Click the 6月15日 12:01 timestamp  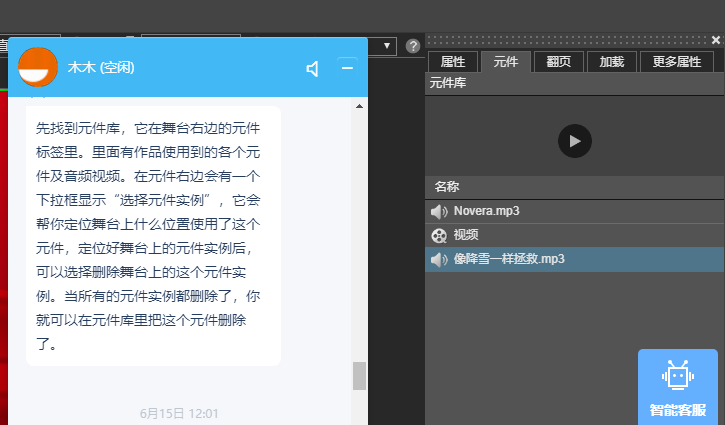(179, 413)
